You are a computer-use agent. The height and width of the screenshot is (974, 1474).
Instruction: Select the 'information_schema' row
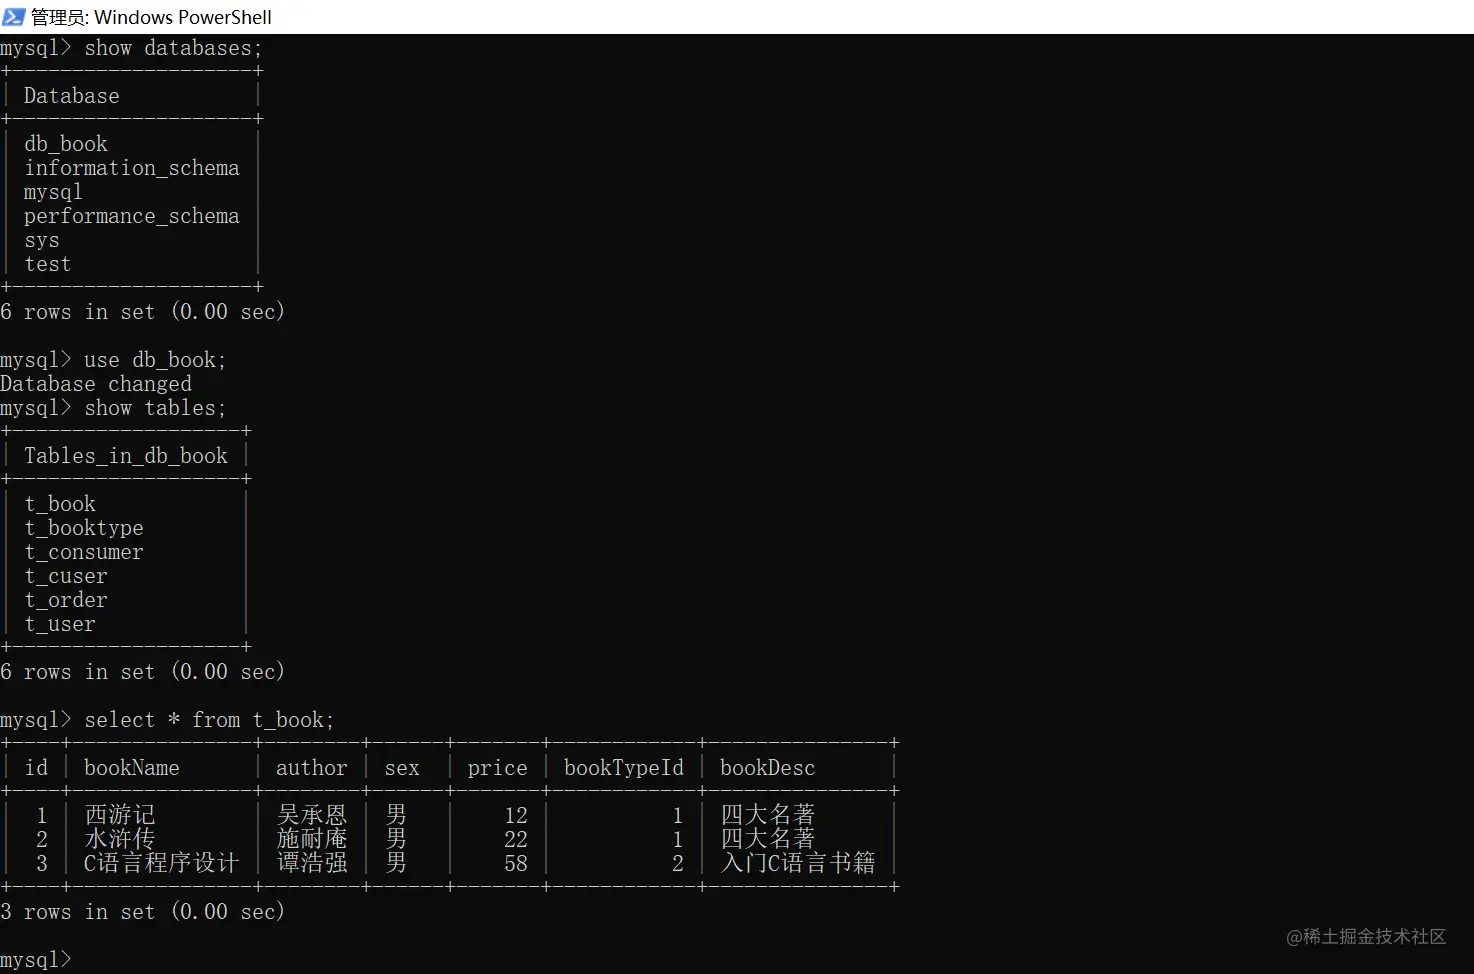132,168
